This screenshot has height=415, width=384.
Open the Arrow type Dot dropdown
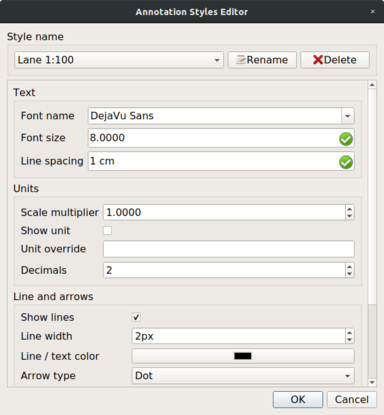click(243, 376)
